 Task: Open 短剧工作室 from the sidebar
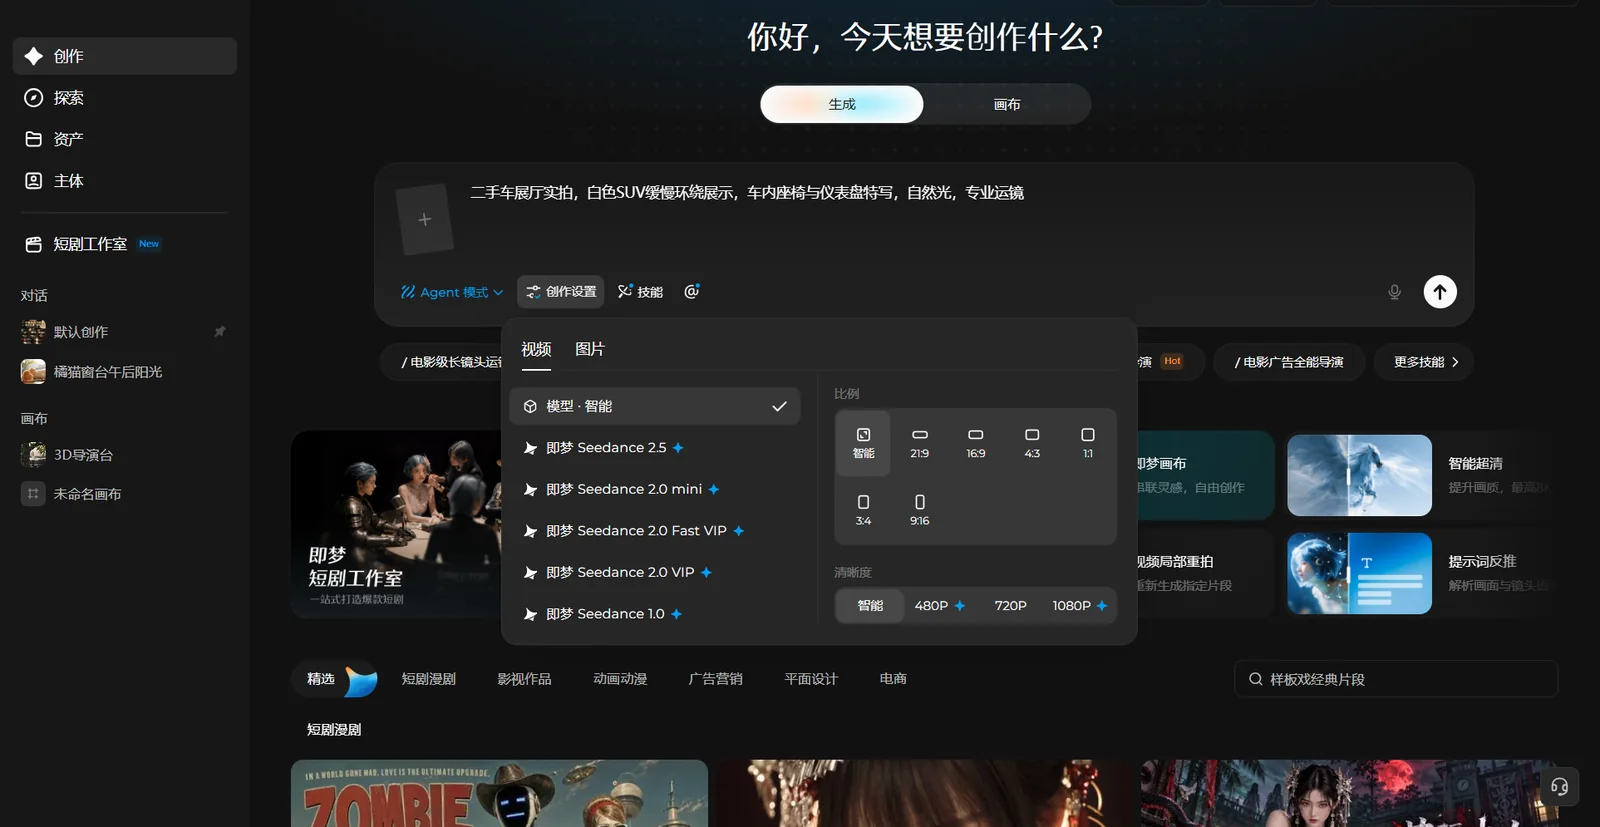click(x=125, y=244)
